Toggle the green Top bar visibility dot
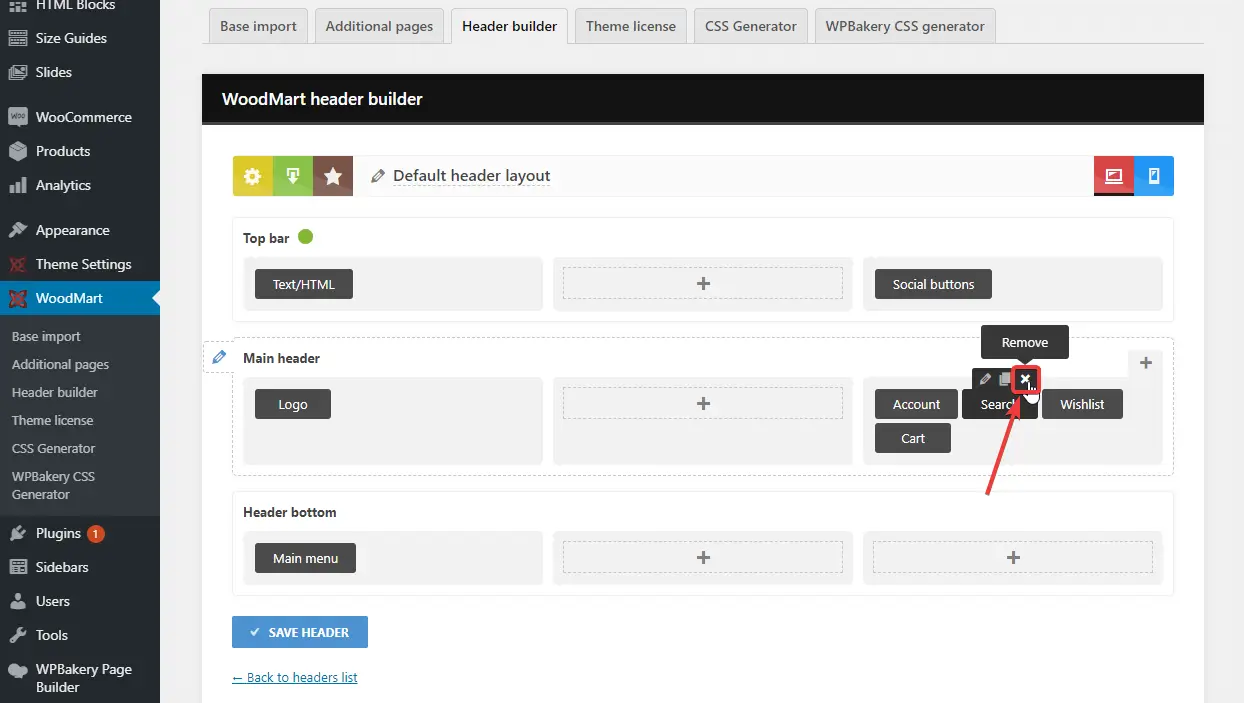The height and width of the screenshot is (703, 1244). coord(306,237)
